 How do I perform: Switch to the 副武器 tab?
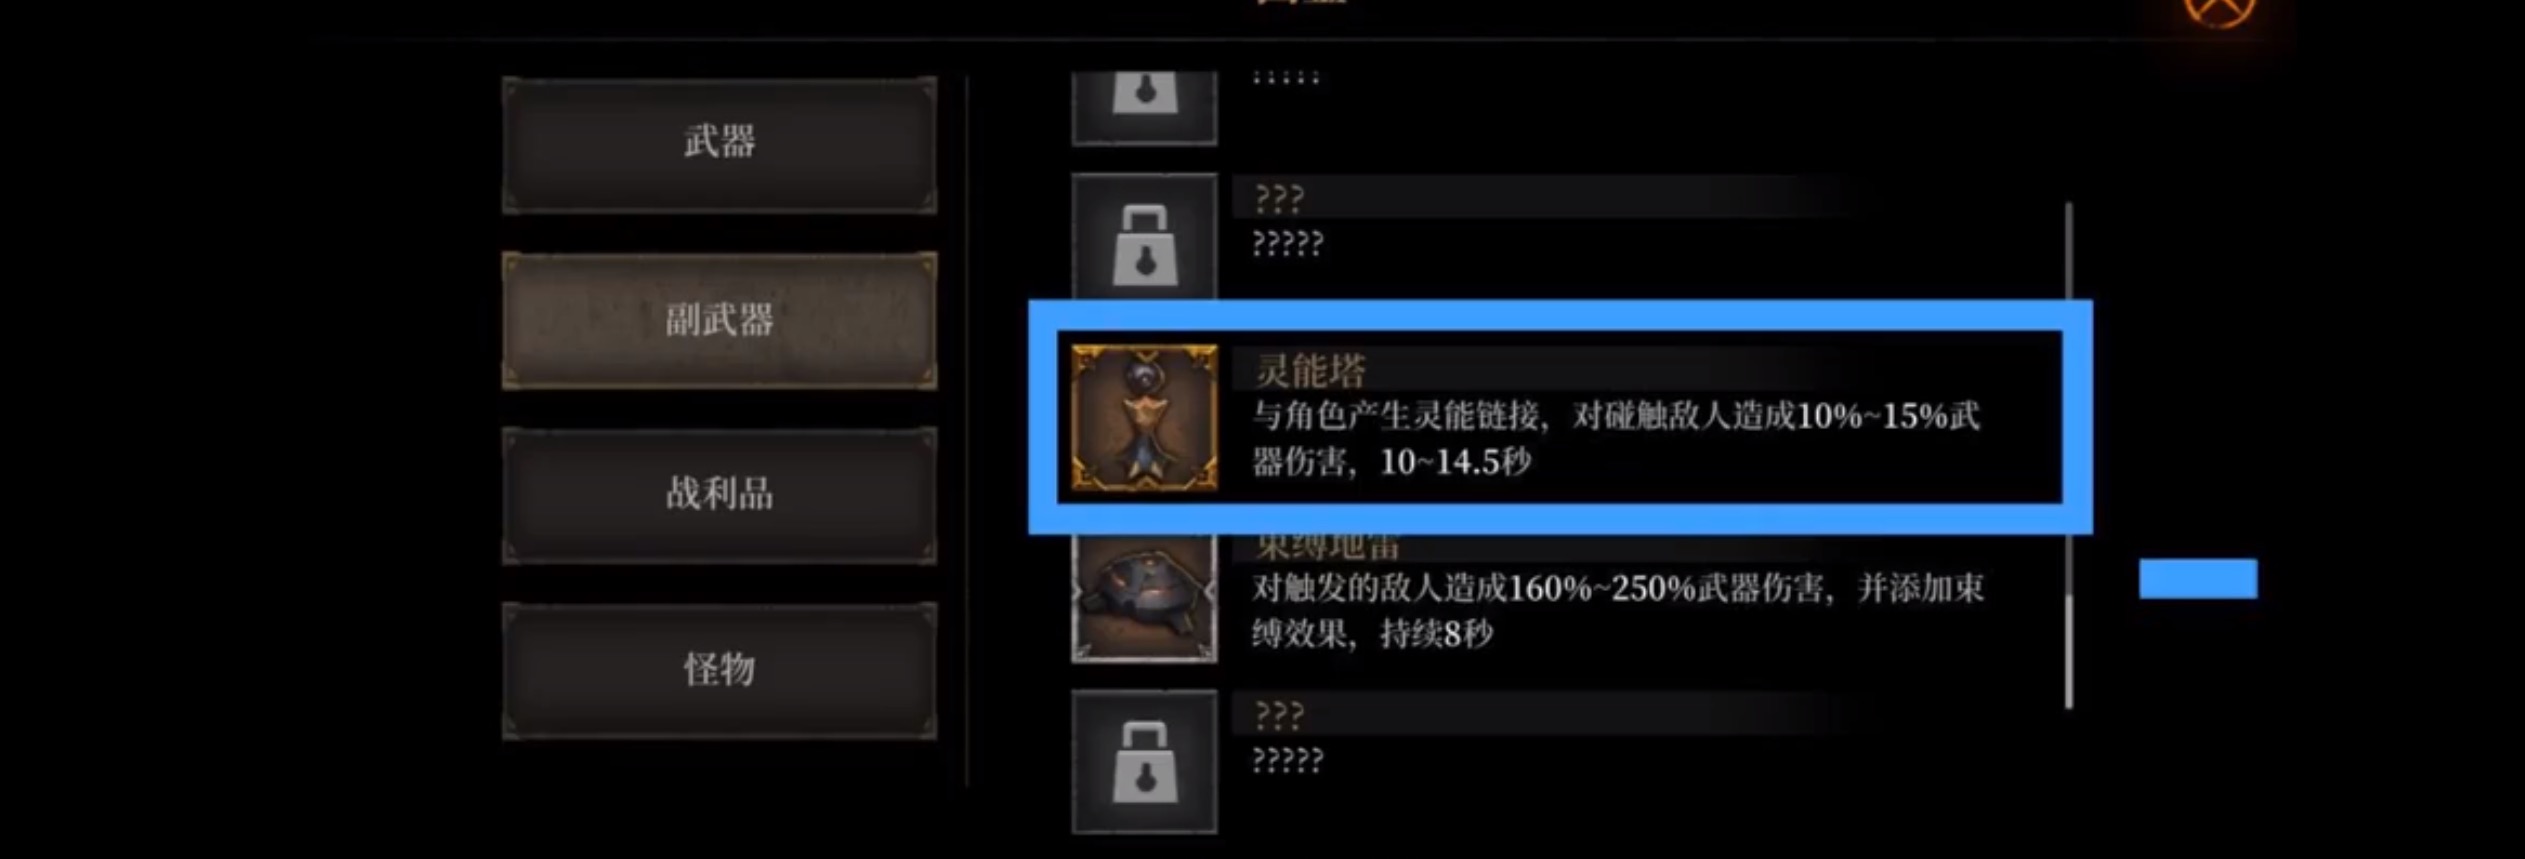pyautogui.click(x=719, y=320)
